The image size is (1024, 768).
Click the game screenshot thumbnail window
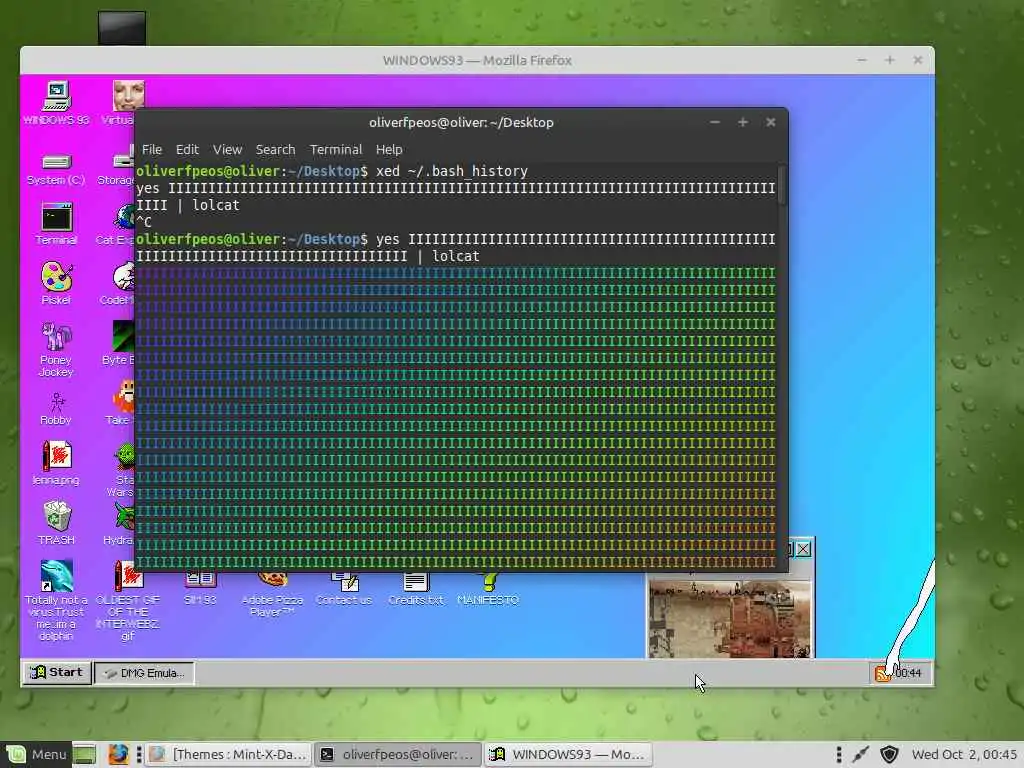(x=729, y=619)
